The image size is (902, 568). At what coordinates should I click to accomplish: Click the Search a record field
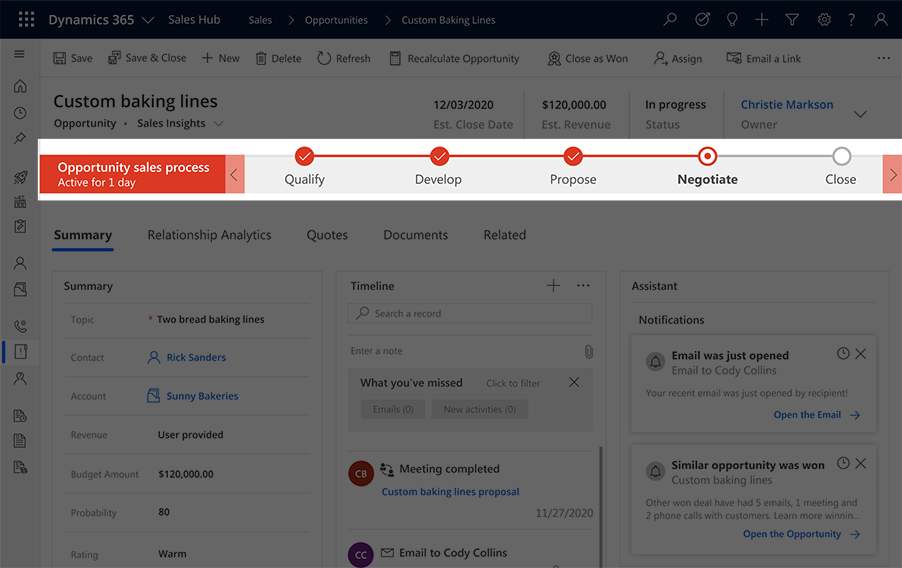tap(470, 314)
